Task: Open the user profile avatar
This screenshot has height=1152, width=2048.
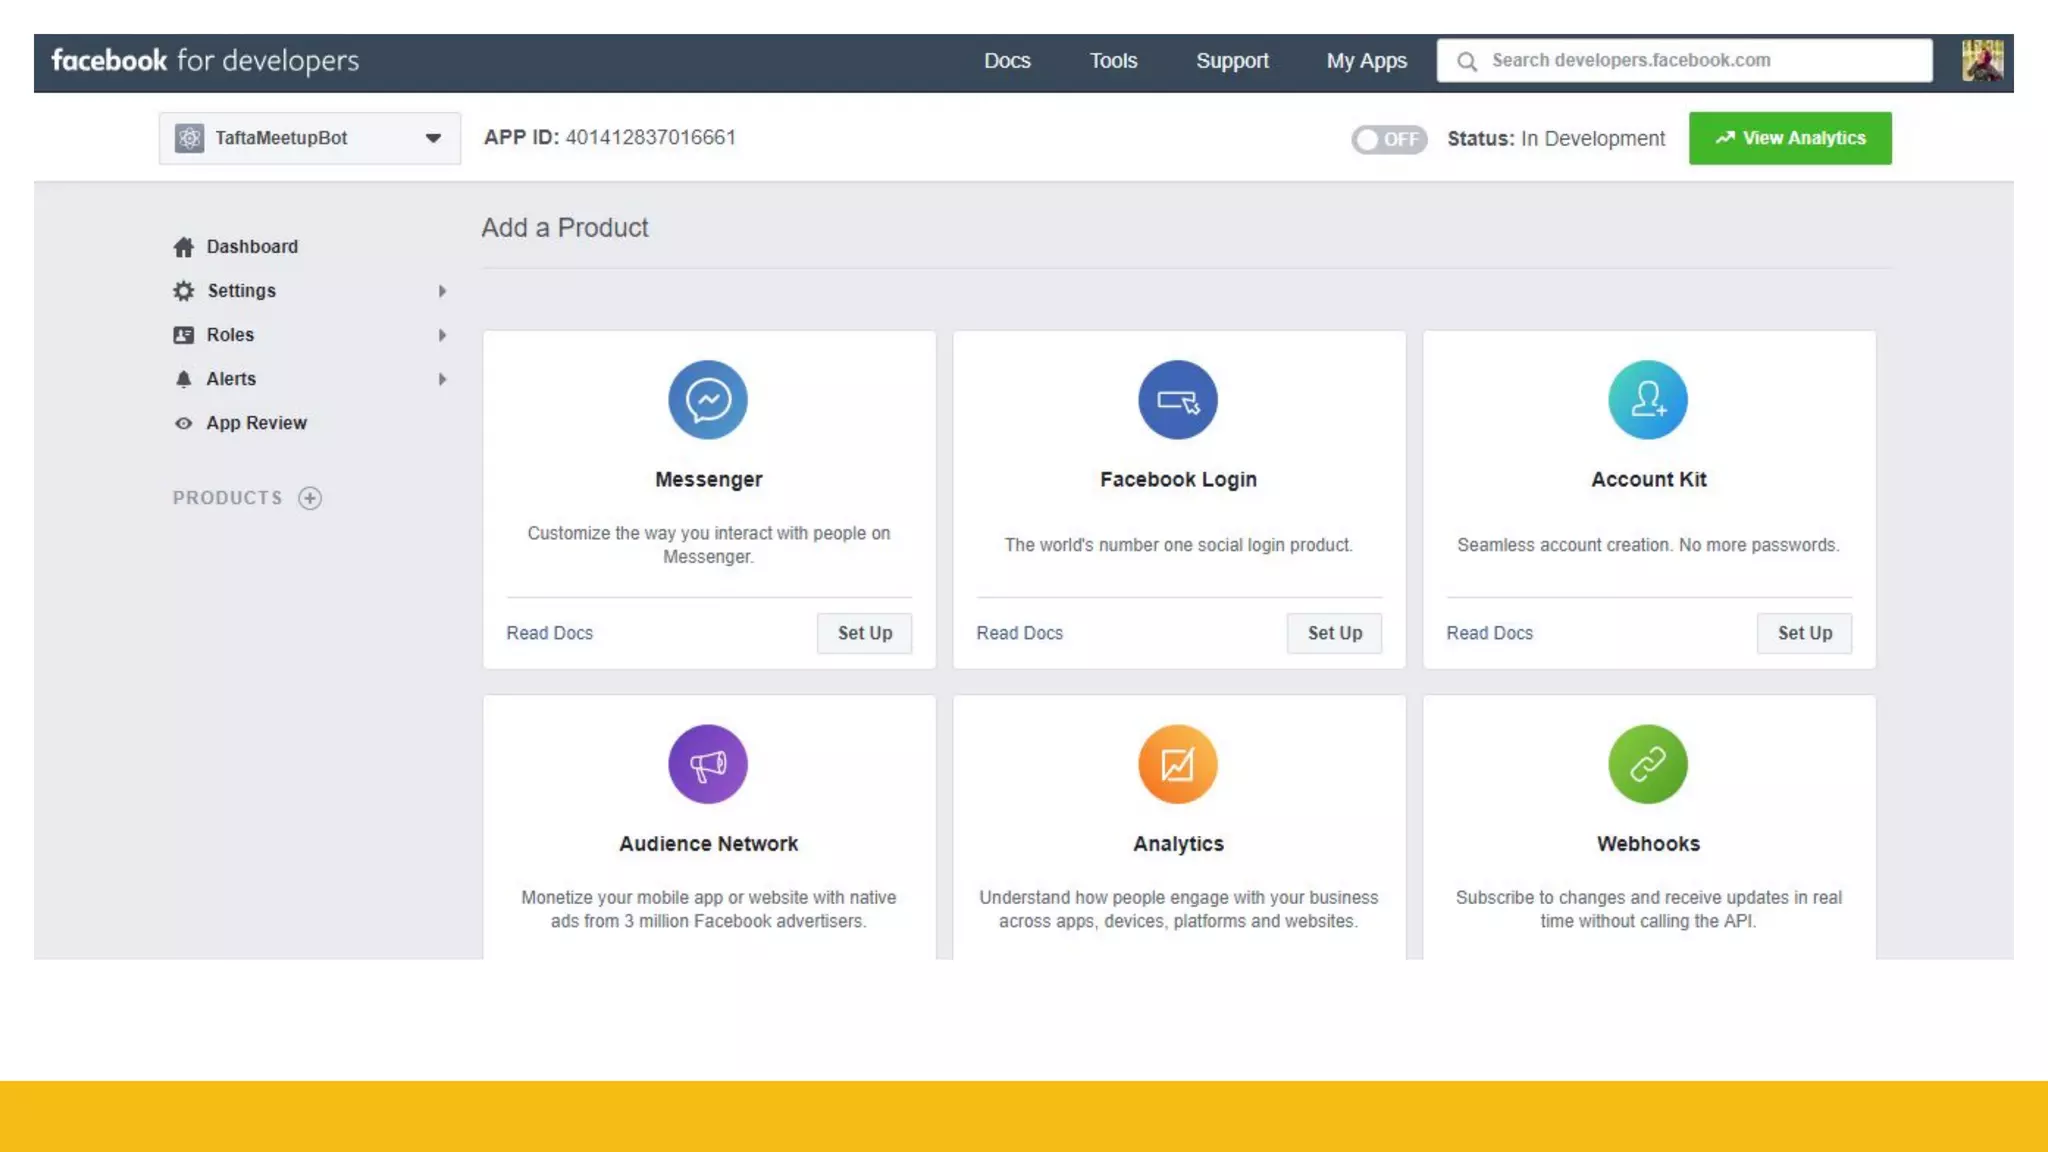Action: pos(1982,61)
